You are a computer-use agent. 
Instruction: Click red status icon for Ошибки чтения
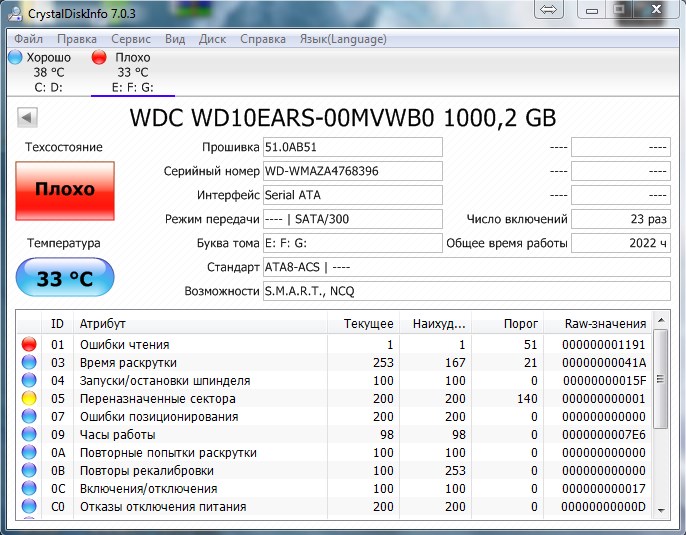tap(29, 344)
